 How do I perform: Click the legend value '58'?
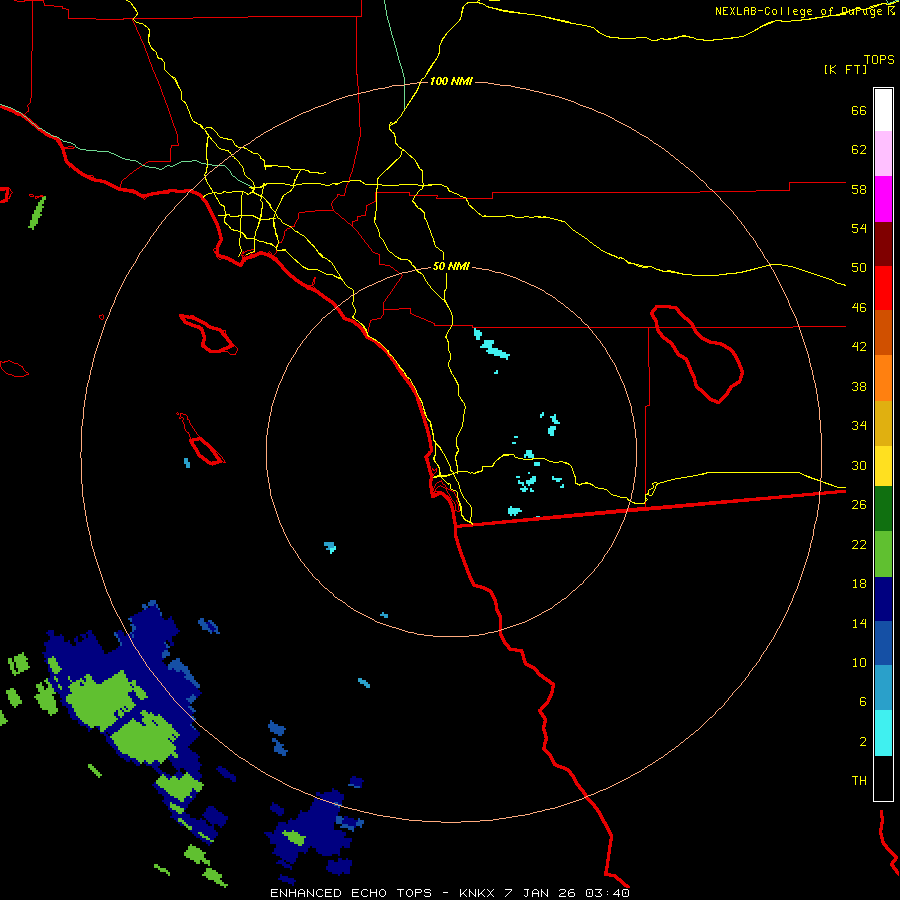pos(859,189)
